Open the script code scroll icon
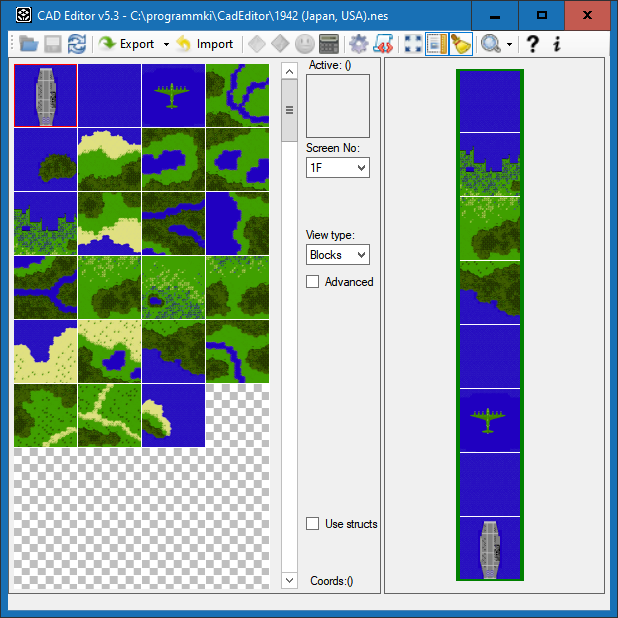Image resolution: width=618 pixels, height=618 pixels. 383,44
